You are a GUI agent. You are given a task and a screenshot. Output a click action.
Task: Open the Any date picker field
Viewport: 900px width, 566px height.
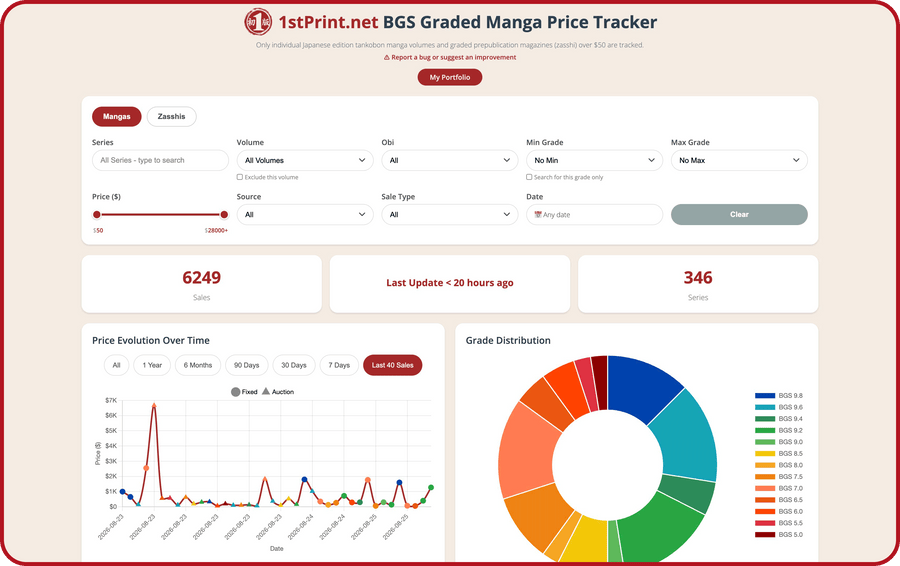tap(594, 215)
